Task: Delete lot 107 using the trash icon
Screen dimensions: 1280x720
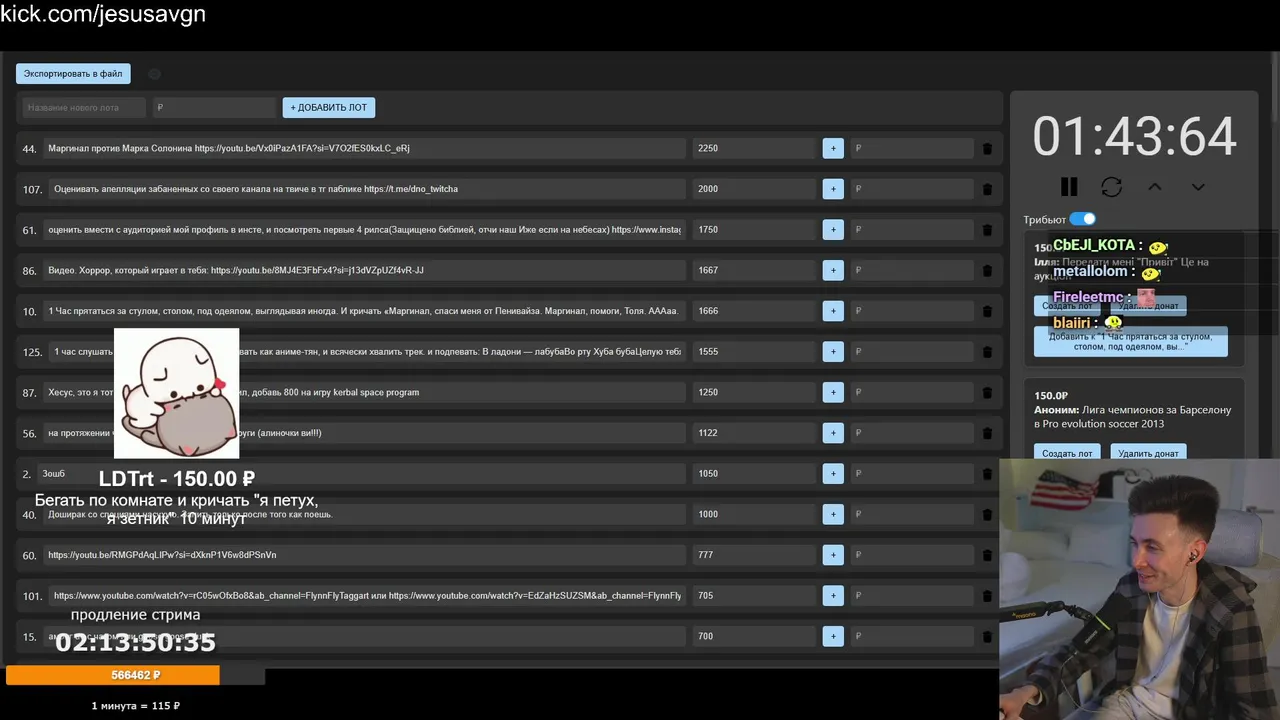Action: tap(987, 189)
